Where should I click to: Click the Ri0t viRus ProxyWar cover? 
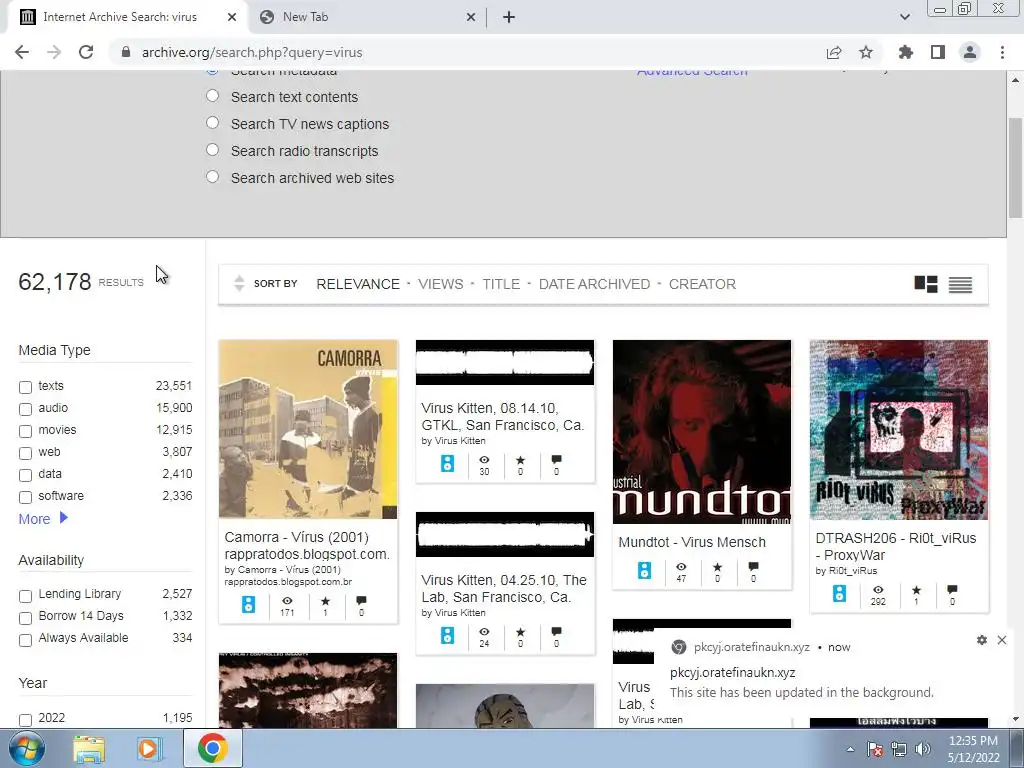tap(899, 430)
